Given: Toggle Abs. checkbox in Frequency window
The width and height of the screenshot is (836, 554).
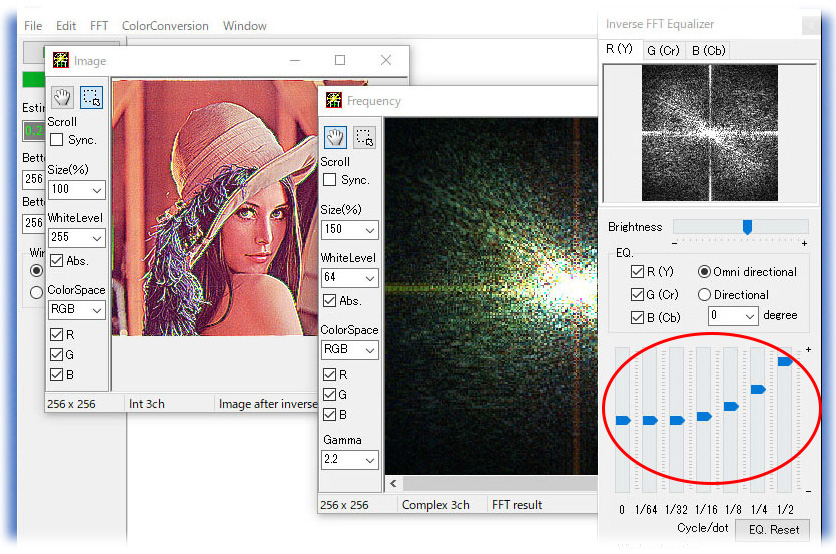Looking at the screenshot, I should [x=329, y=300].
